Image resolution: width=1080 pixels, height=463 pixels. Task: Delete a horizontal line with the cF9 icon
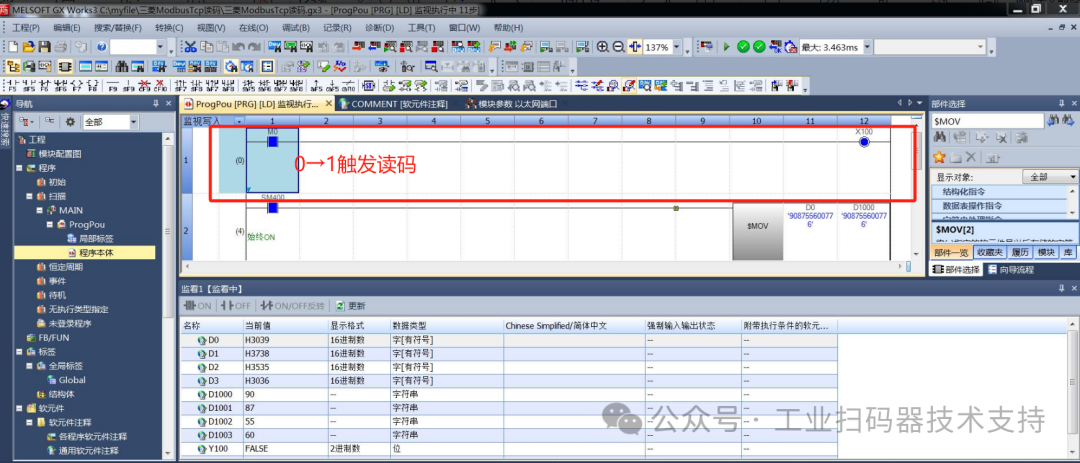144,87
